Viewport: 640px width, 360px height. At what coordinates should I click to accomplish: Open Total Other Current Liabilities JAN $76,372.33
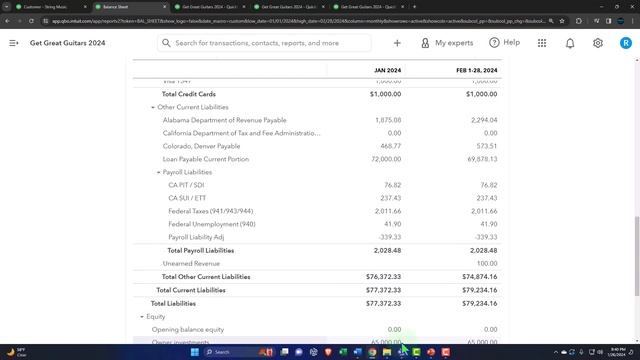tap(383, 277)
